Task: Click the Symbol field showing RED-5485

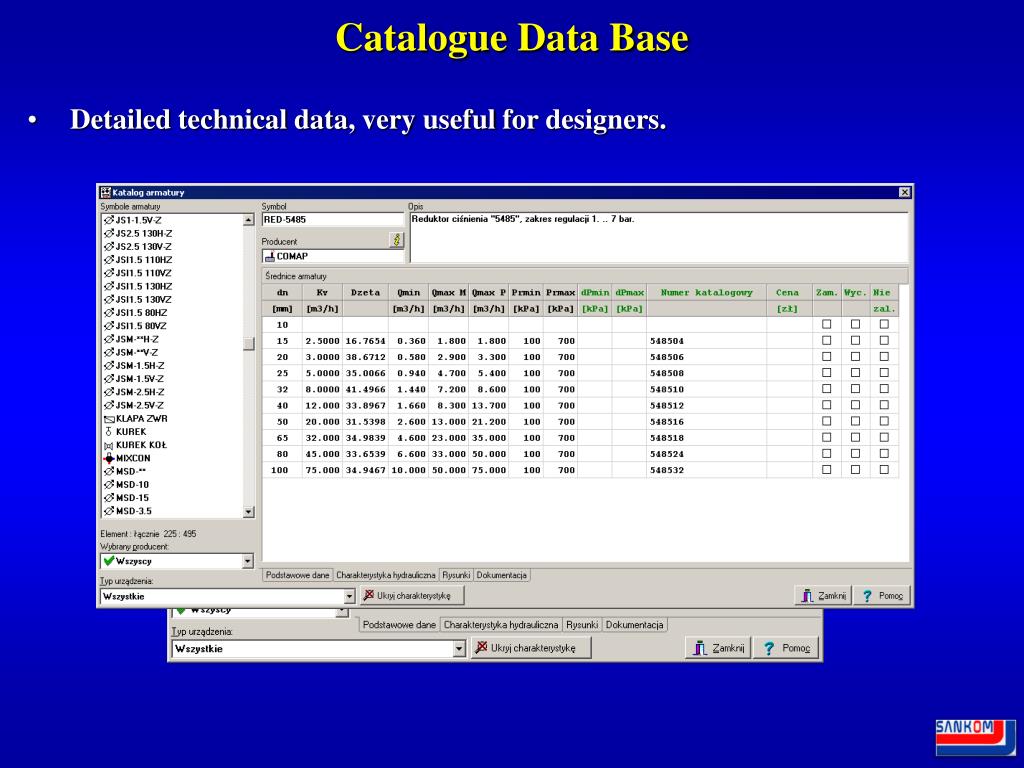Action: coord(333,219)
